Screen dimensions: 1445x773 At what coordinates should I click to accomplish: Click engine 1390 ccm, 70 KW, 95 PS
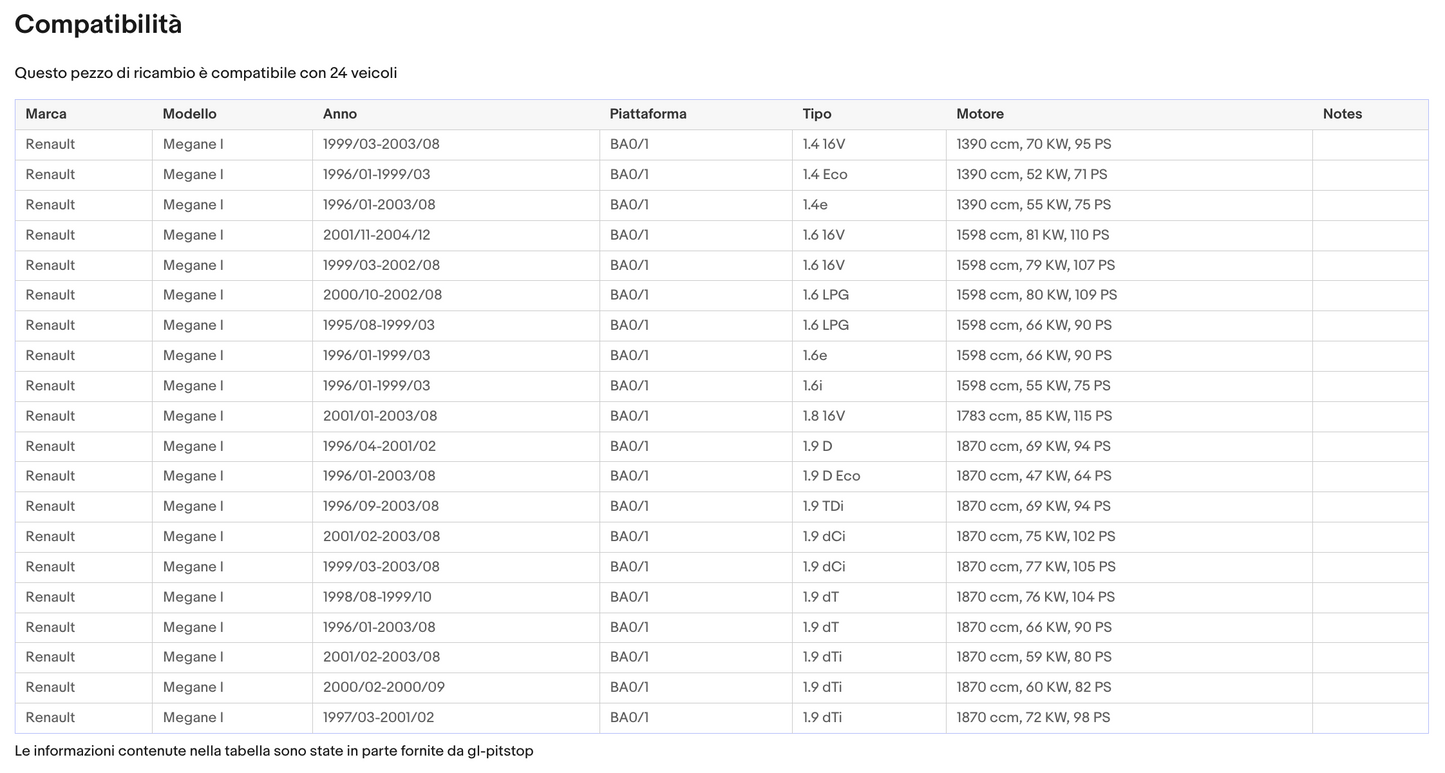pos(1034,144)
